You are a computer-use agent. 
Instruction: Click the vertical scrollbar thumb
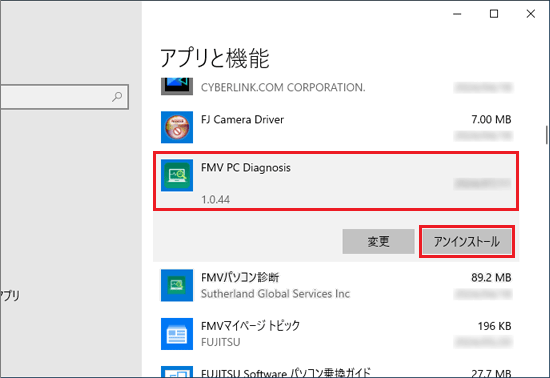[x=546, y=135]
